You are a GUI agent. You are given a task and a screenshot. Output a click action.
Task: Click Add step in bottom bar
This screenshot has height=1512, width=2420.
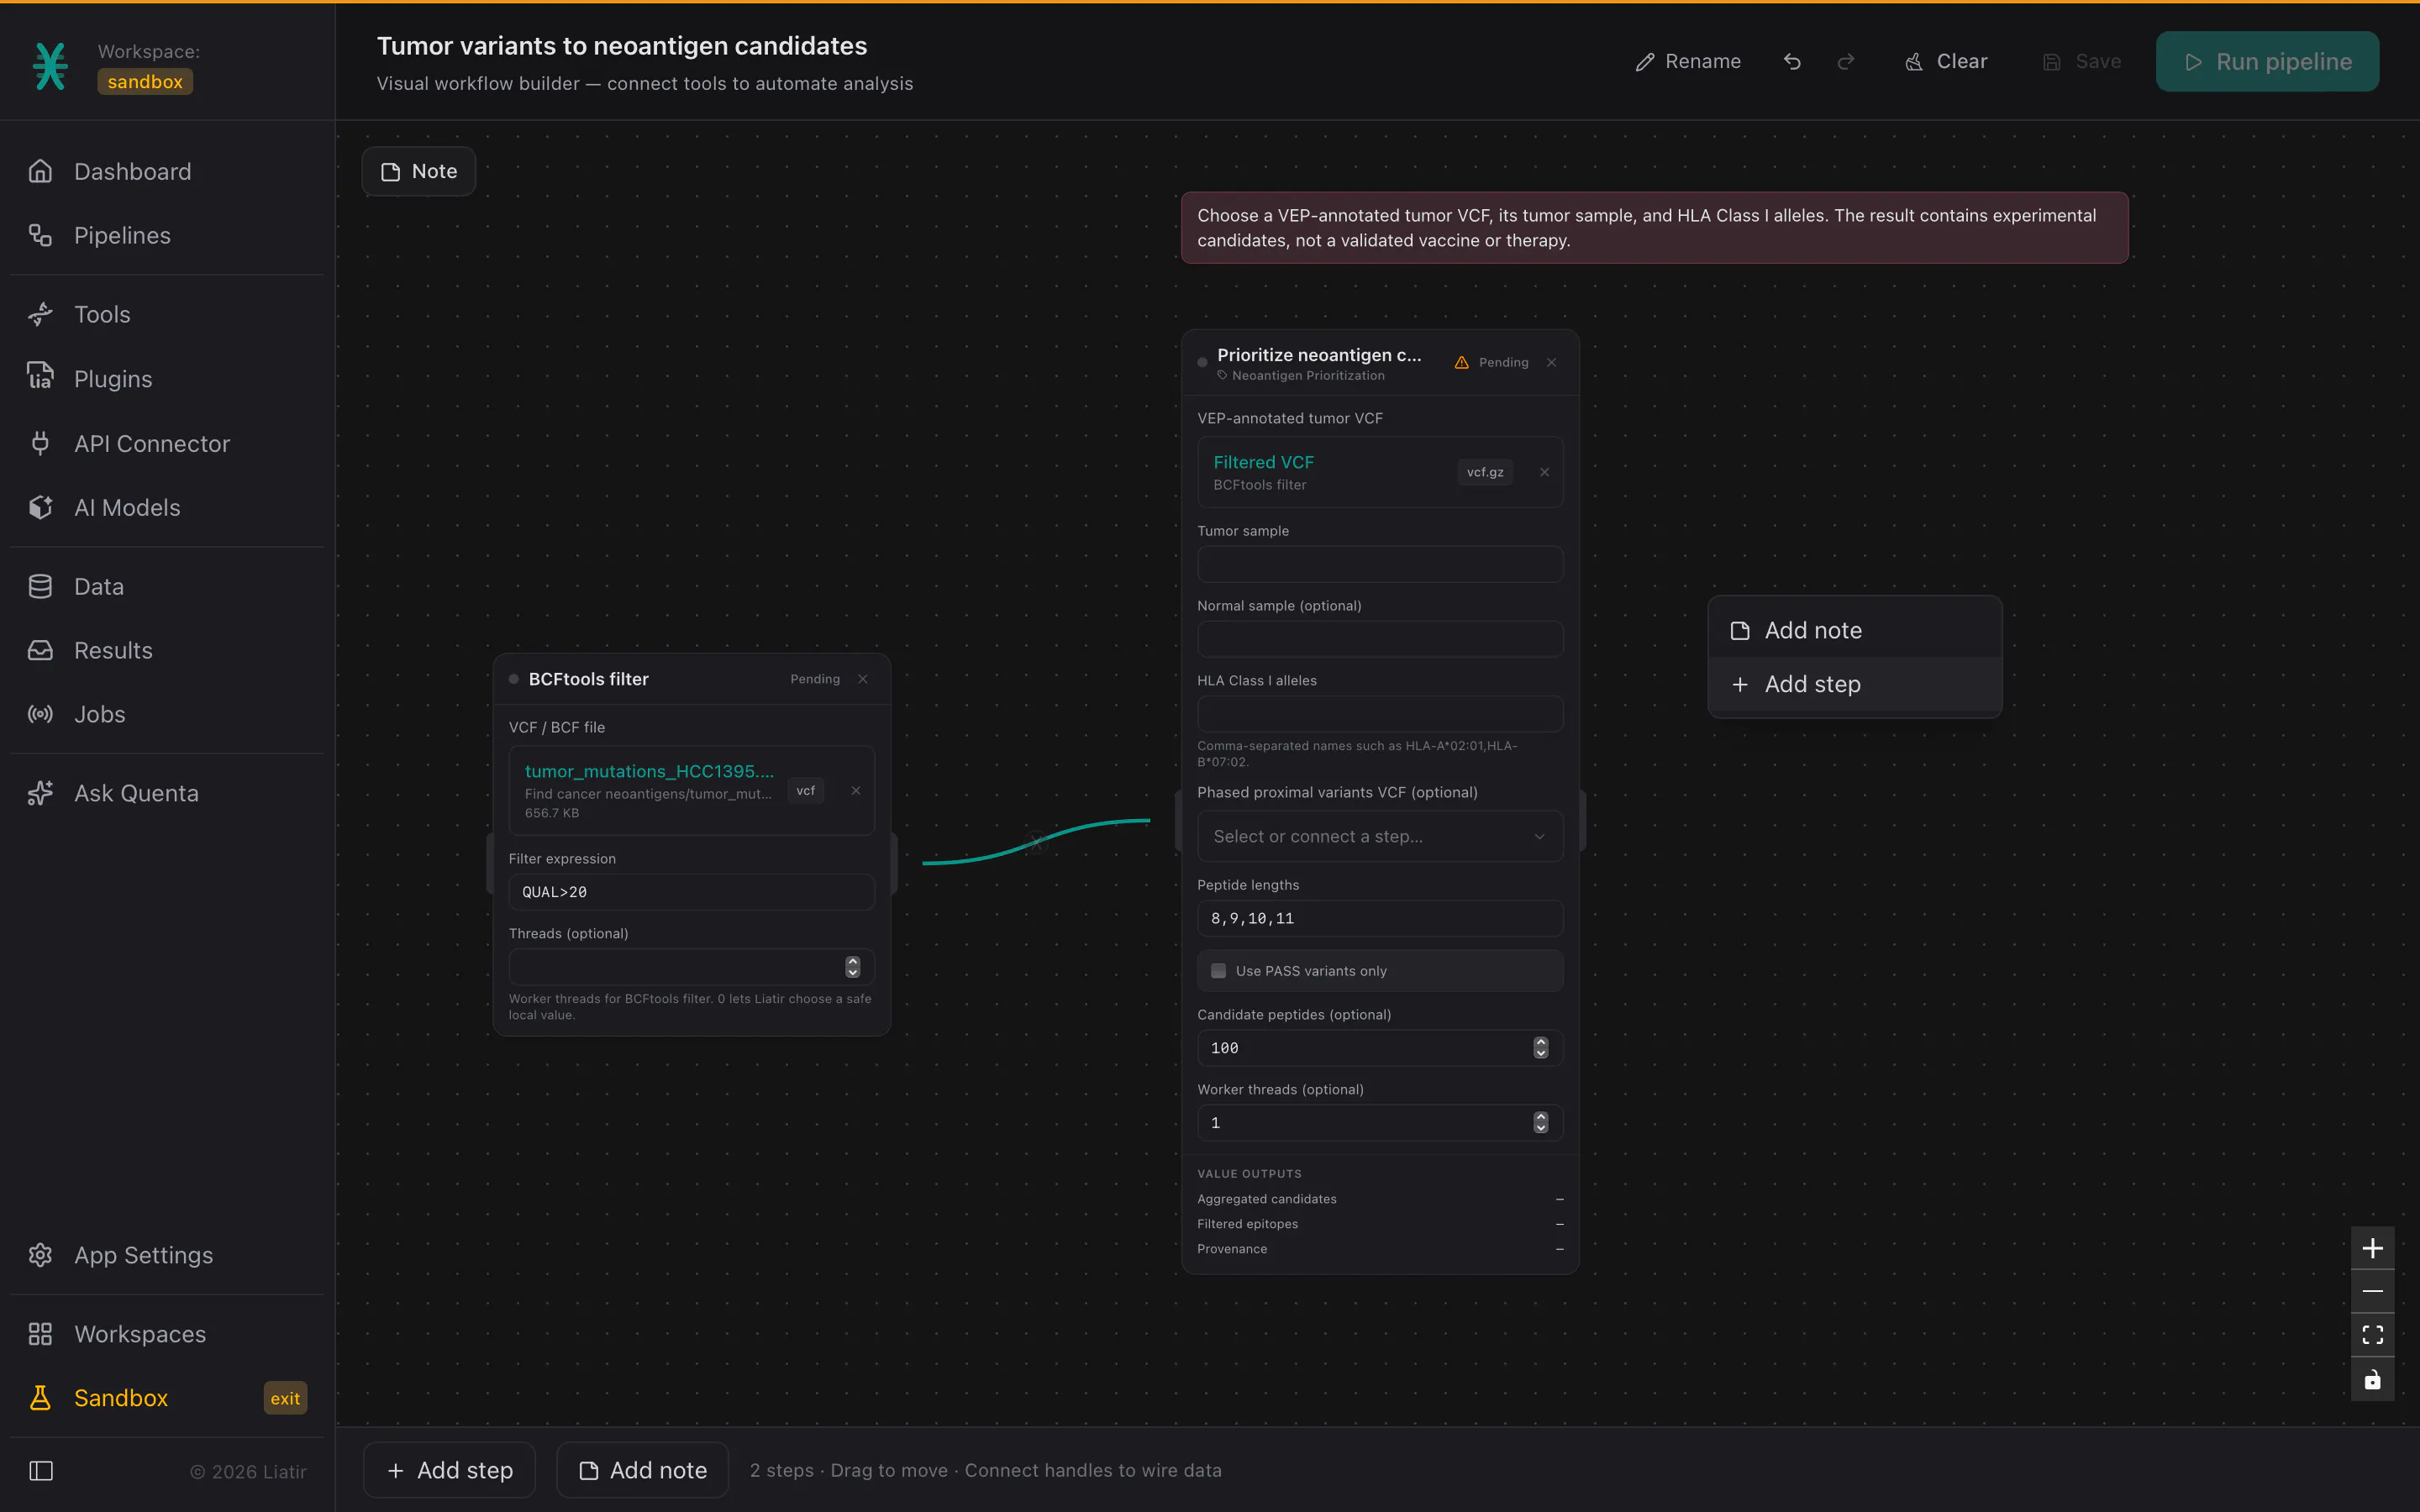pos(450,1470)
